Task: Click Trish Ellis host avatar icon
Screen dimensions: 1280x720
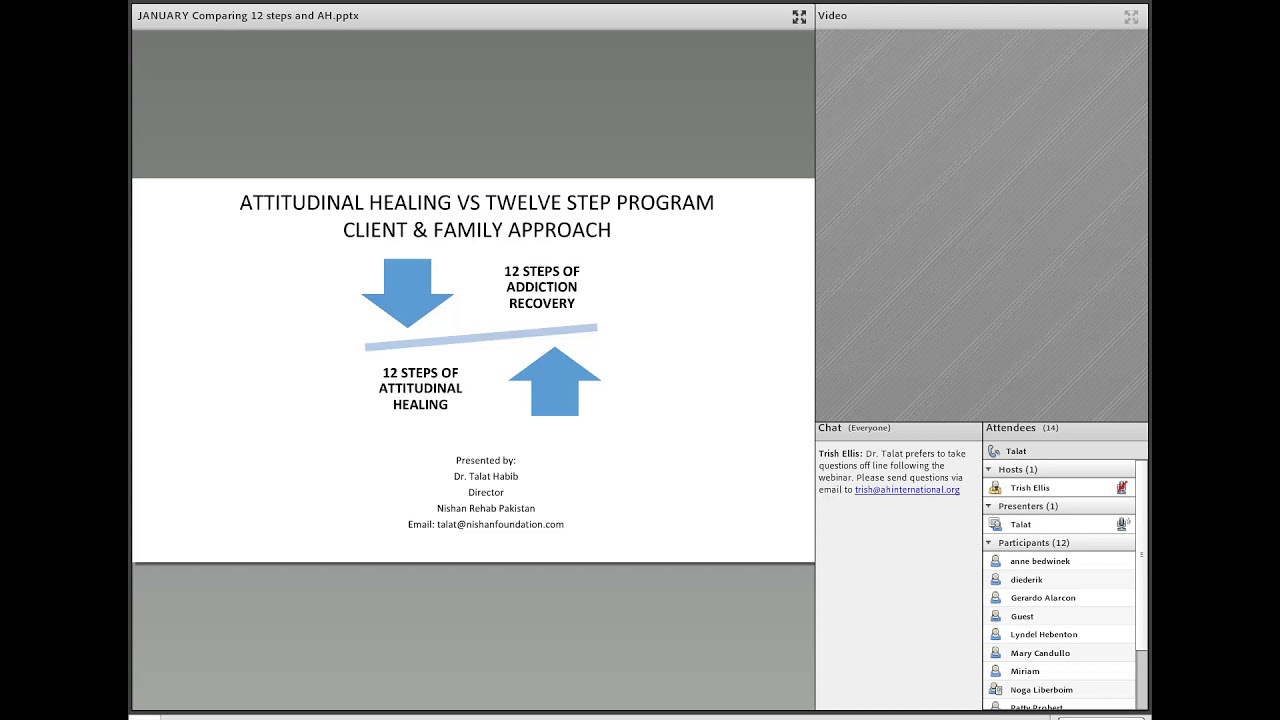Action: (x=995, y=488)
